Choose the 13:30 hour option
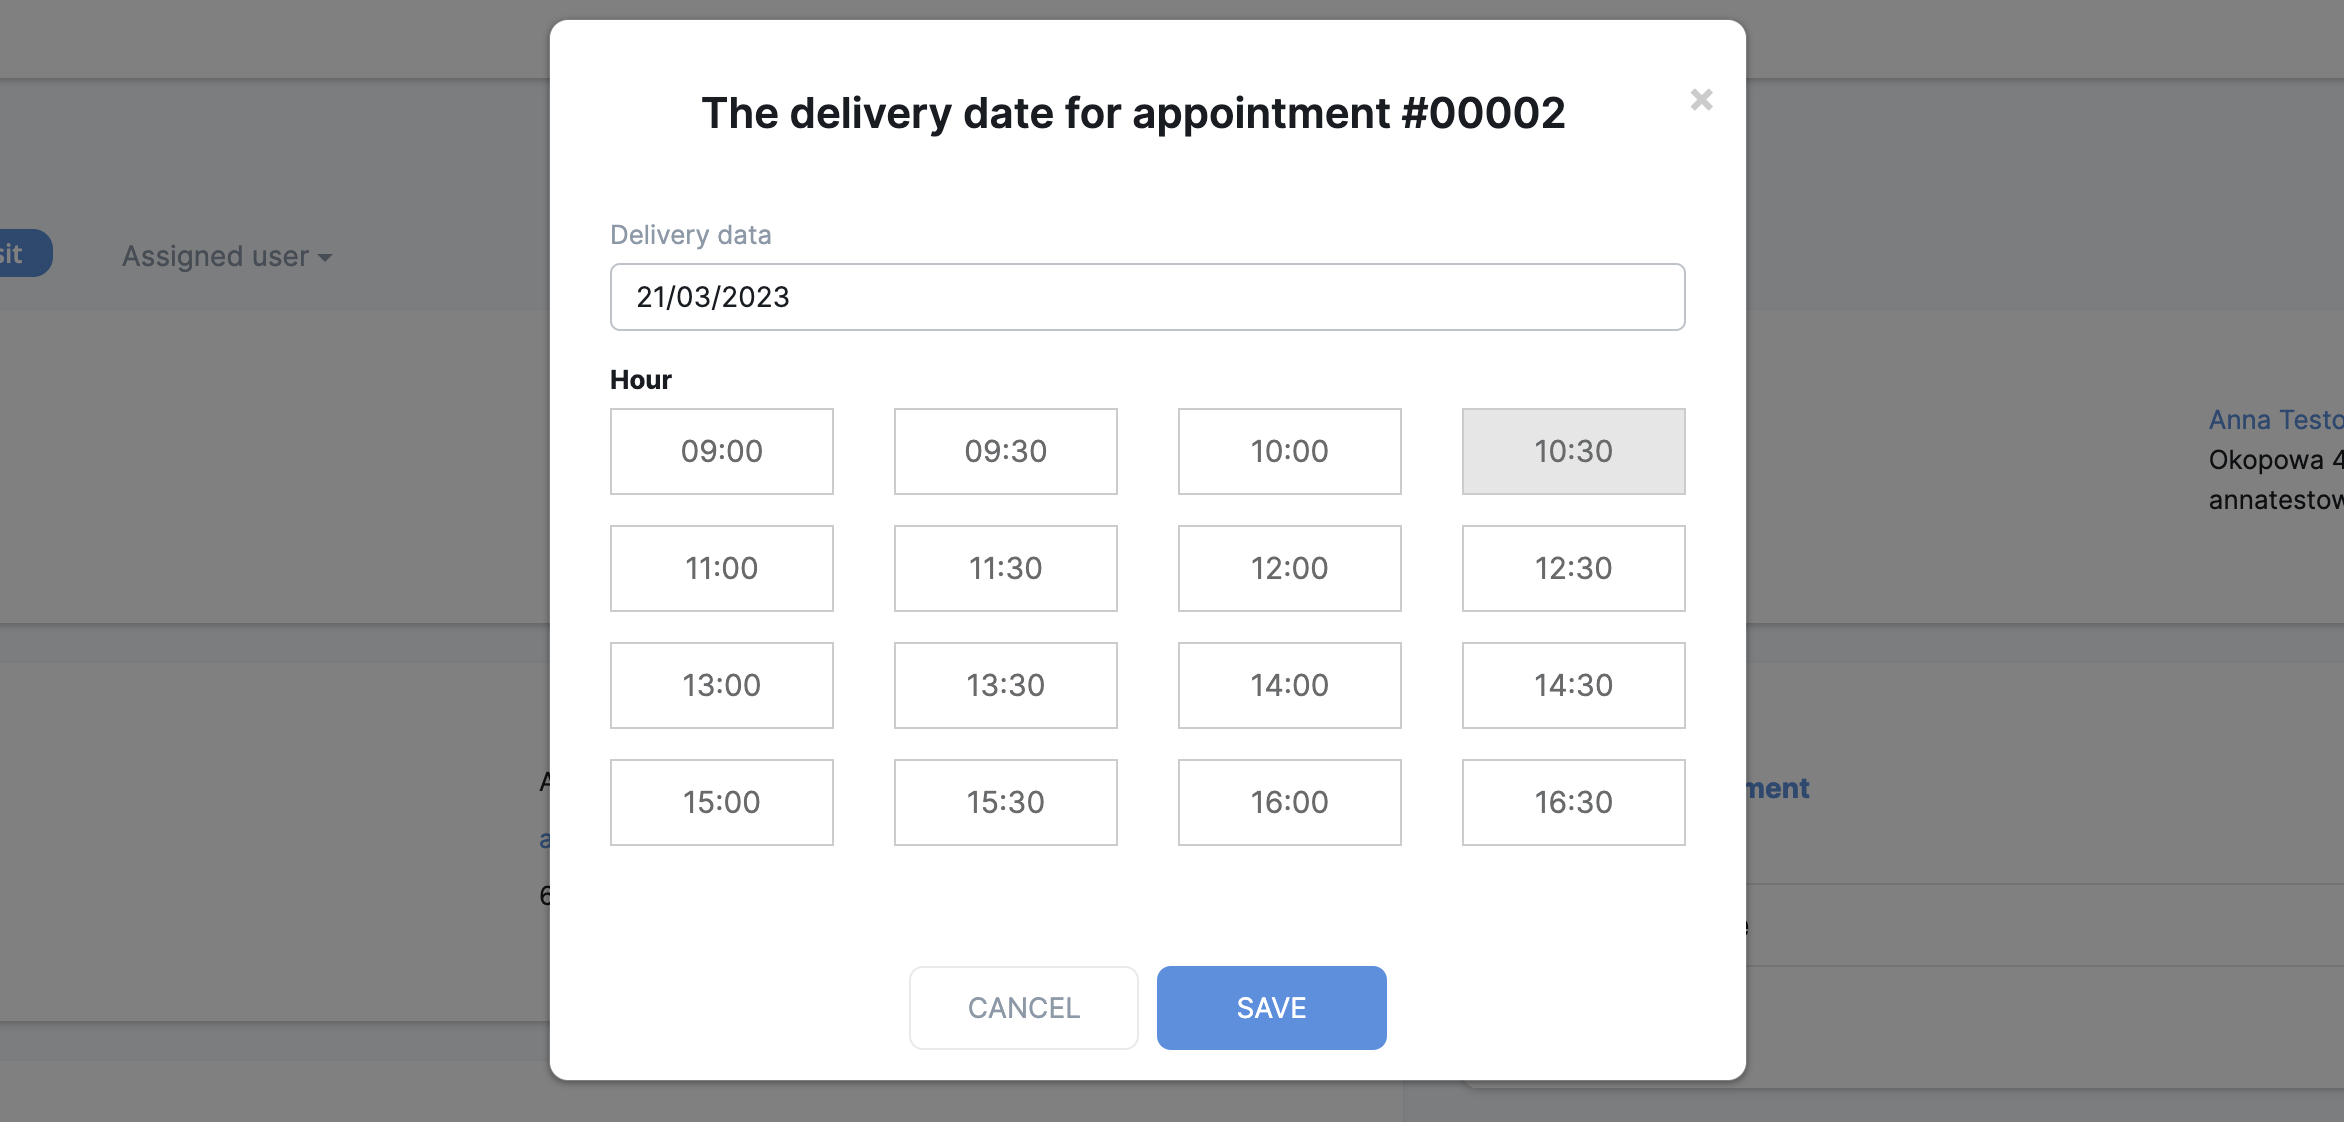The height and width of the screenshot is (1122, 2344). tap(1005, 685)
